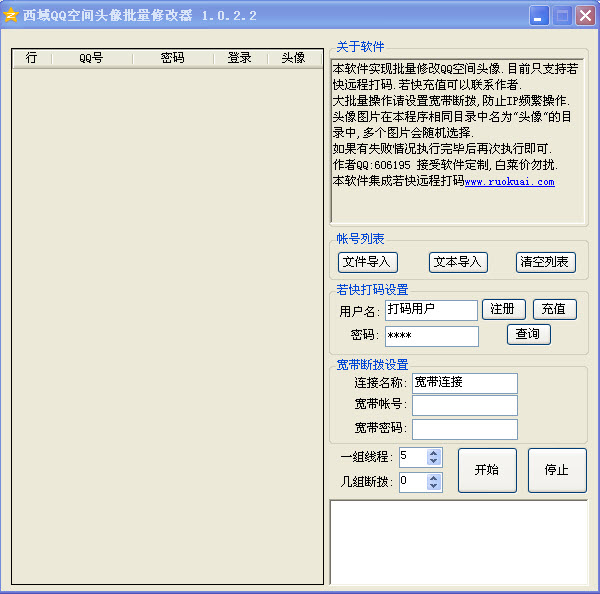Increase 几组断拨 value with up arrow
600x594 pixels.
(x=434, y=478)
